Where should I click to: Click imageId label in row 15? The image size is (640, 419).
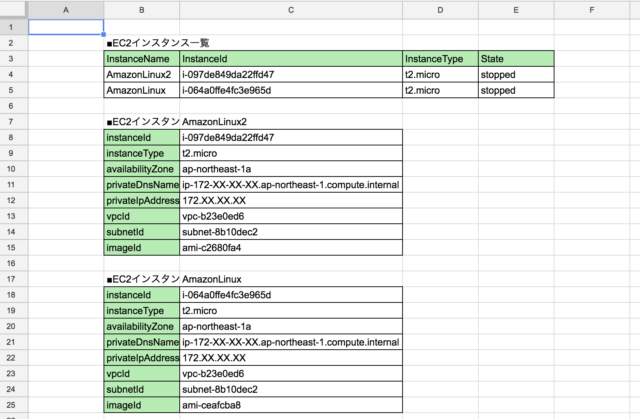[142, 248]
